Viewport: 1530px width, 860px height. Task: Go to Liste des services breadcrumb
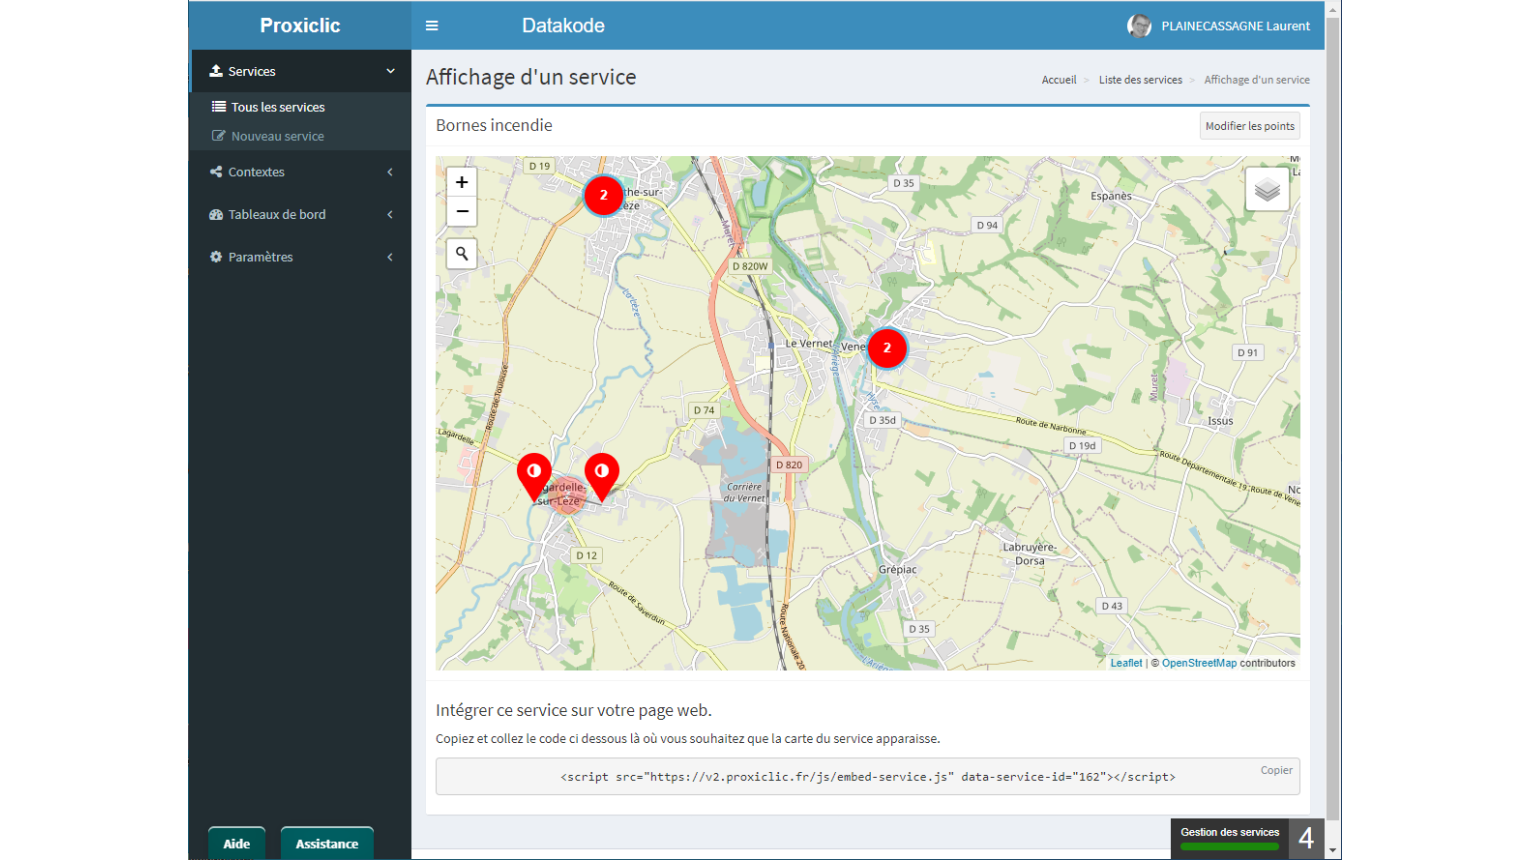pos(1140,80)
